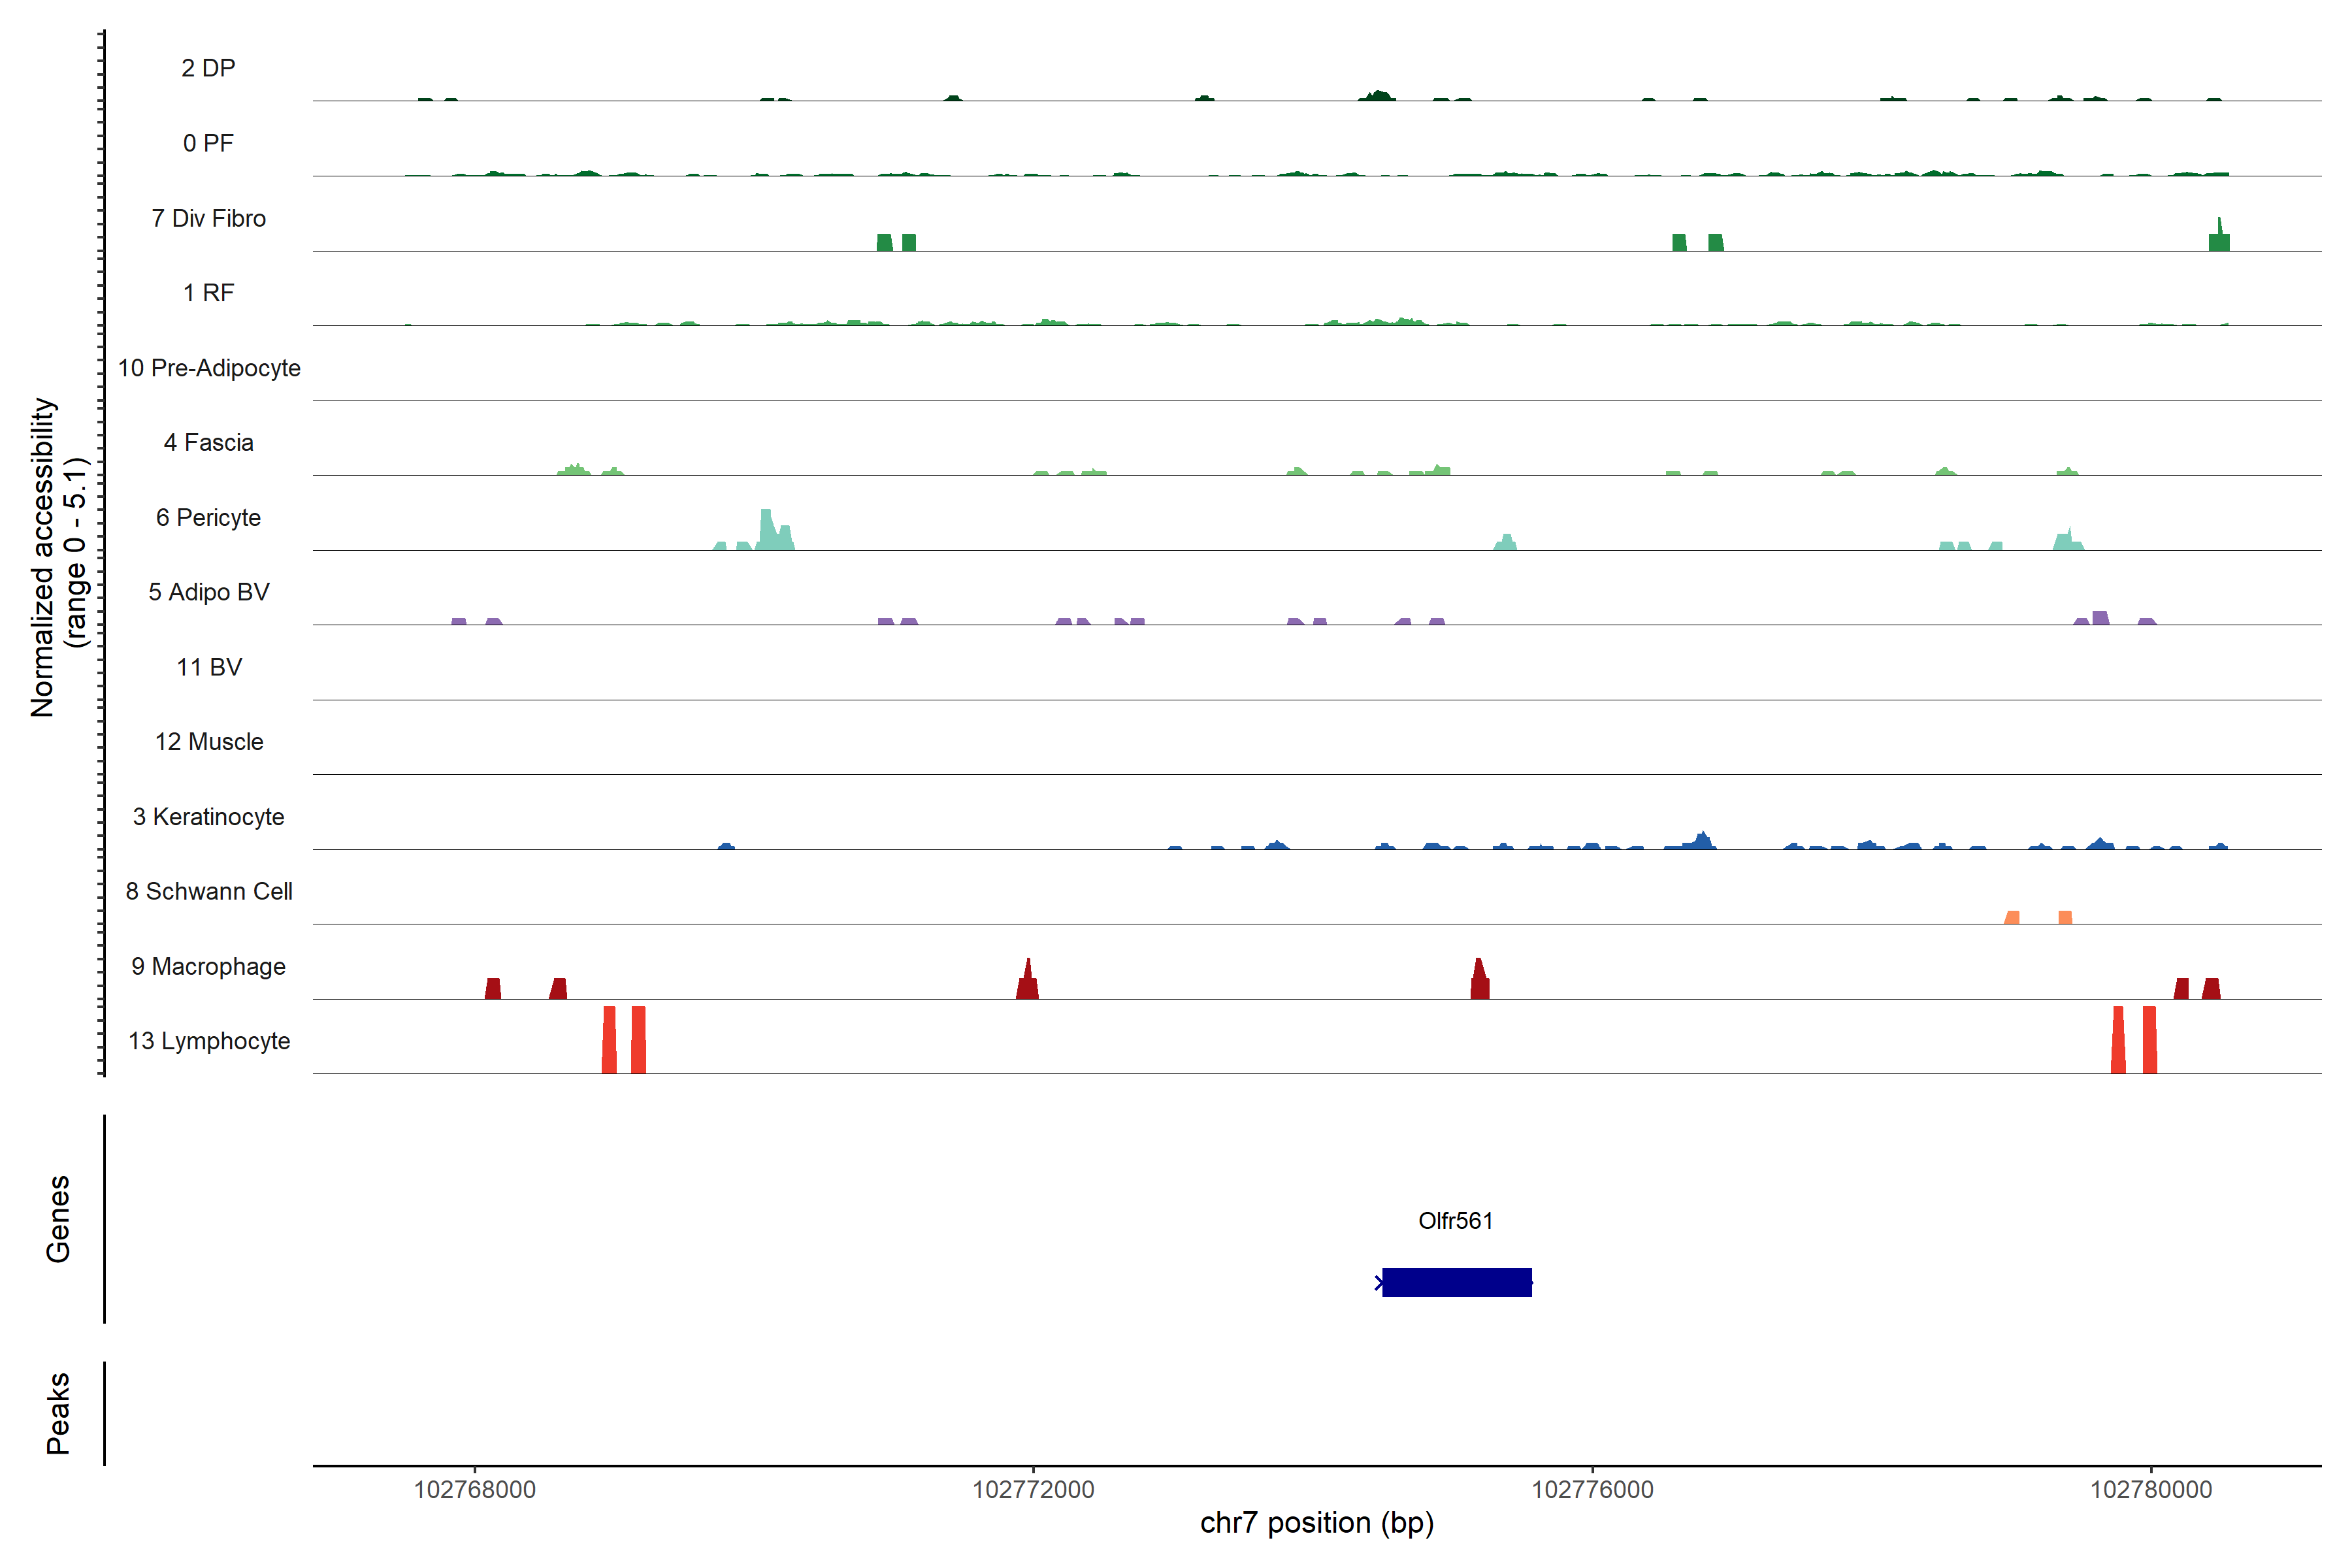2352x1568 pixels.
Task: Click the chr7 position (bp) axis title
Action: (x=1316, y=1523)
